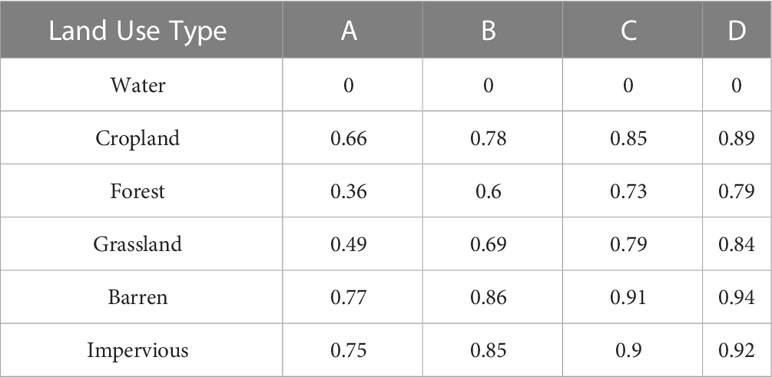This screenshot has width=772, height=377.
Task: Click the Grassland row label
Action: pos(138,245)
